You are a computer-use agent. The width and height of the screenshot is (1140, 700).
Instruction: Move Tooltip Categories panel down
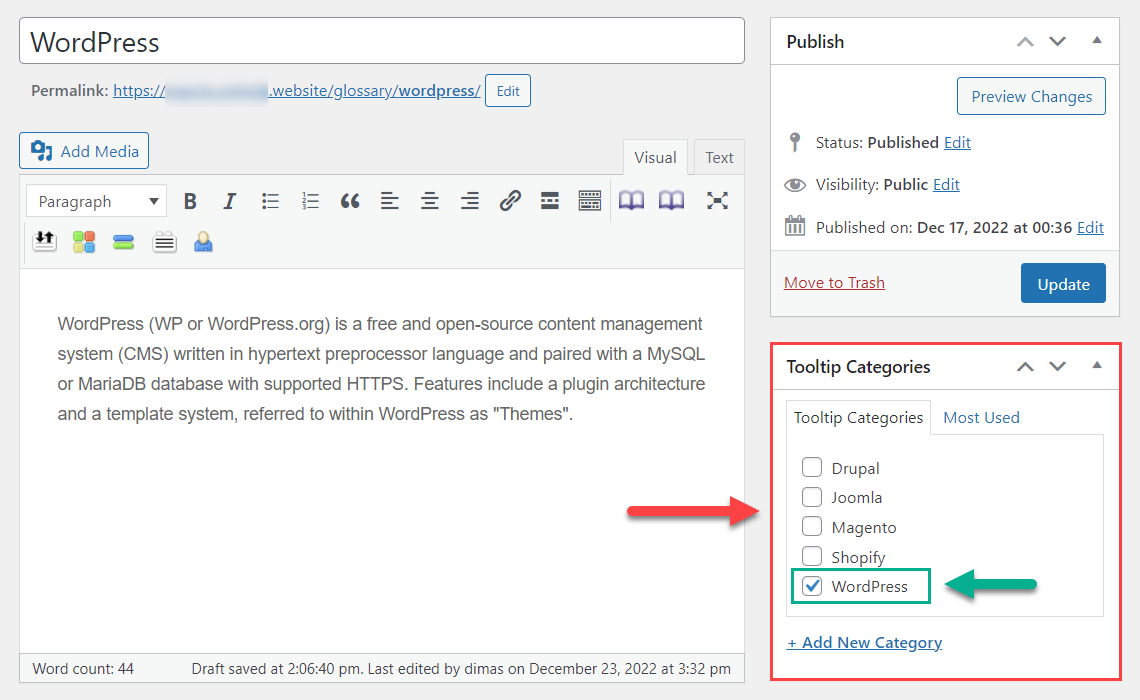pyautogui.click(x=1057, y=366)
